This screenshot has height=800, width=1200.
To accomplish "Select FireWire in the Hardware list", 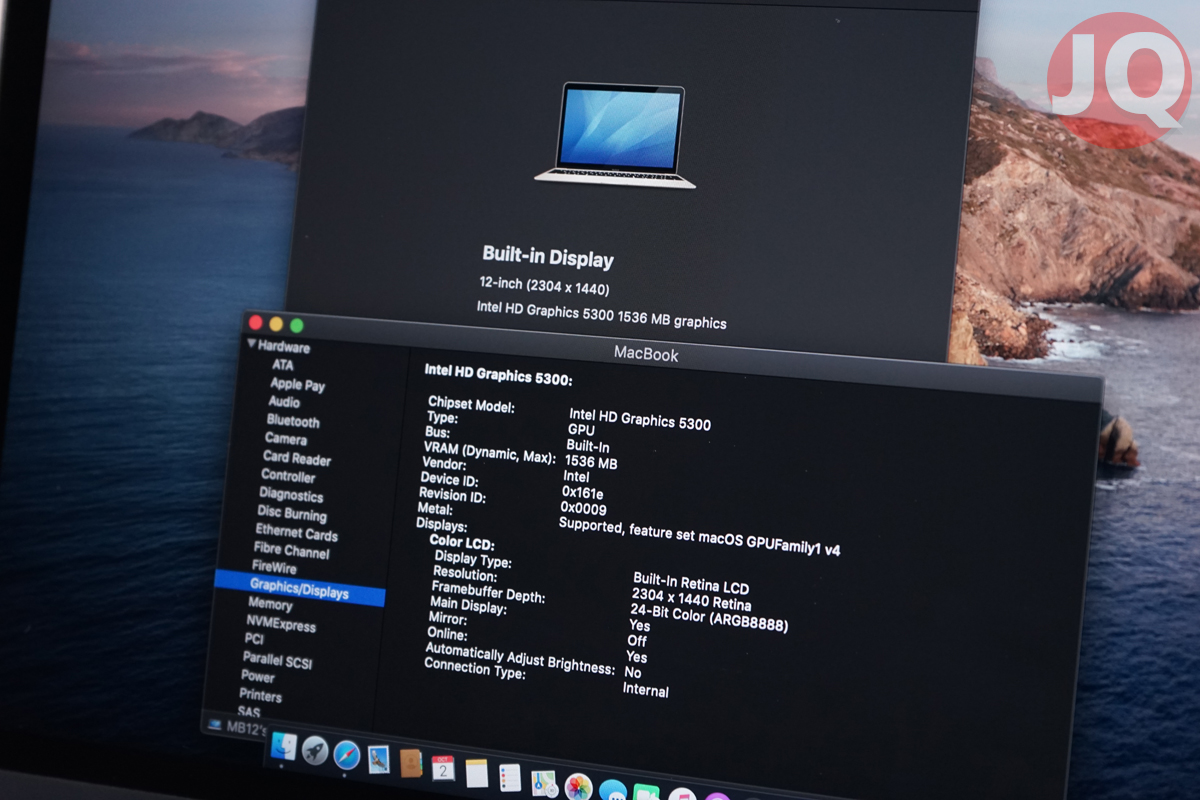I will [276, 569].
